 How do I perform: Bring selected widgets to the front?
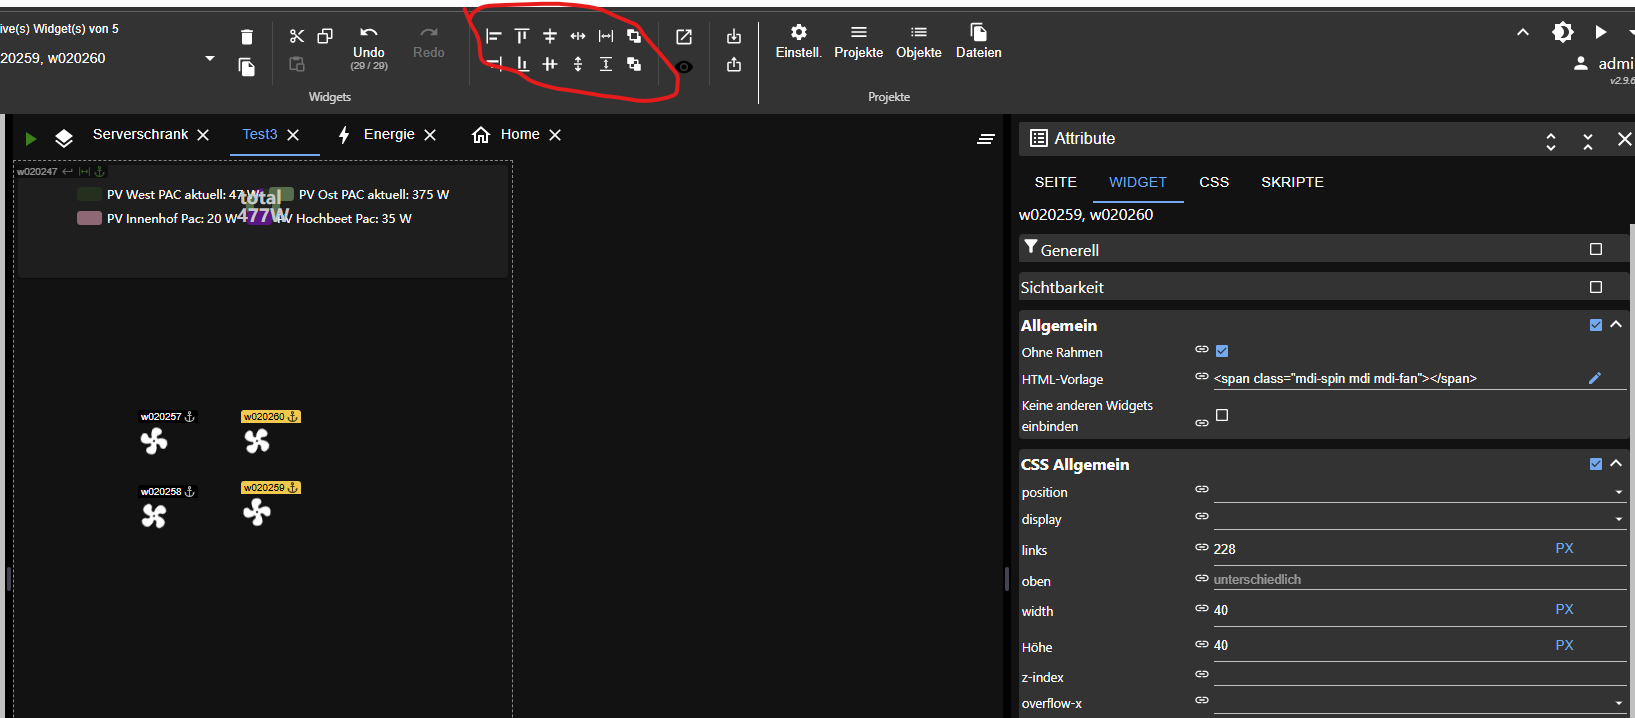point(634,36)
